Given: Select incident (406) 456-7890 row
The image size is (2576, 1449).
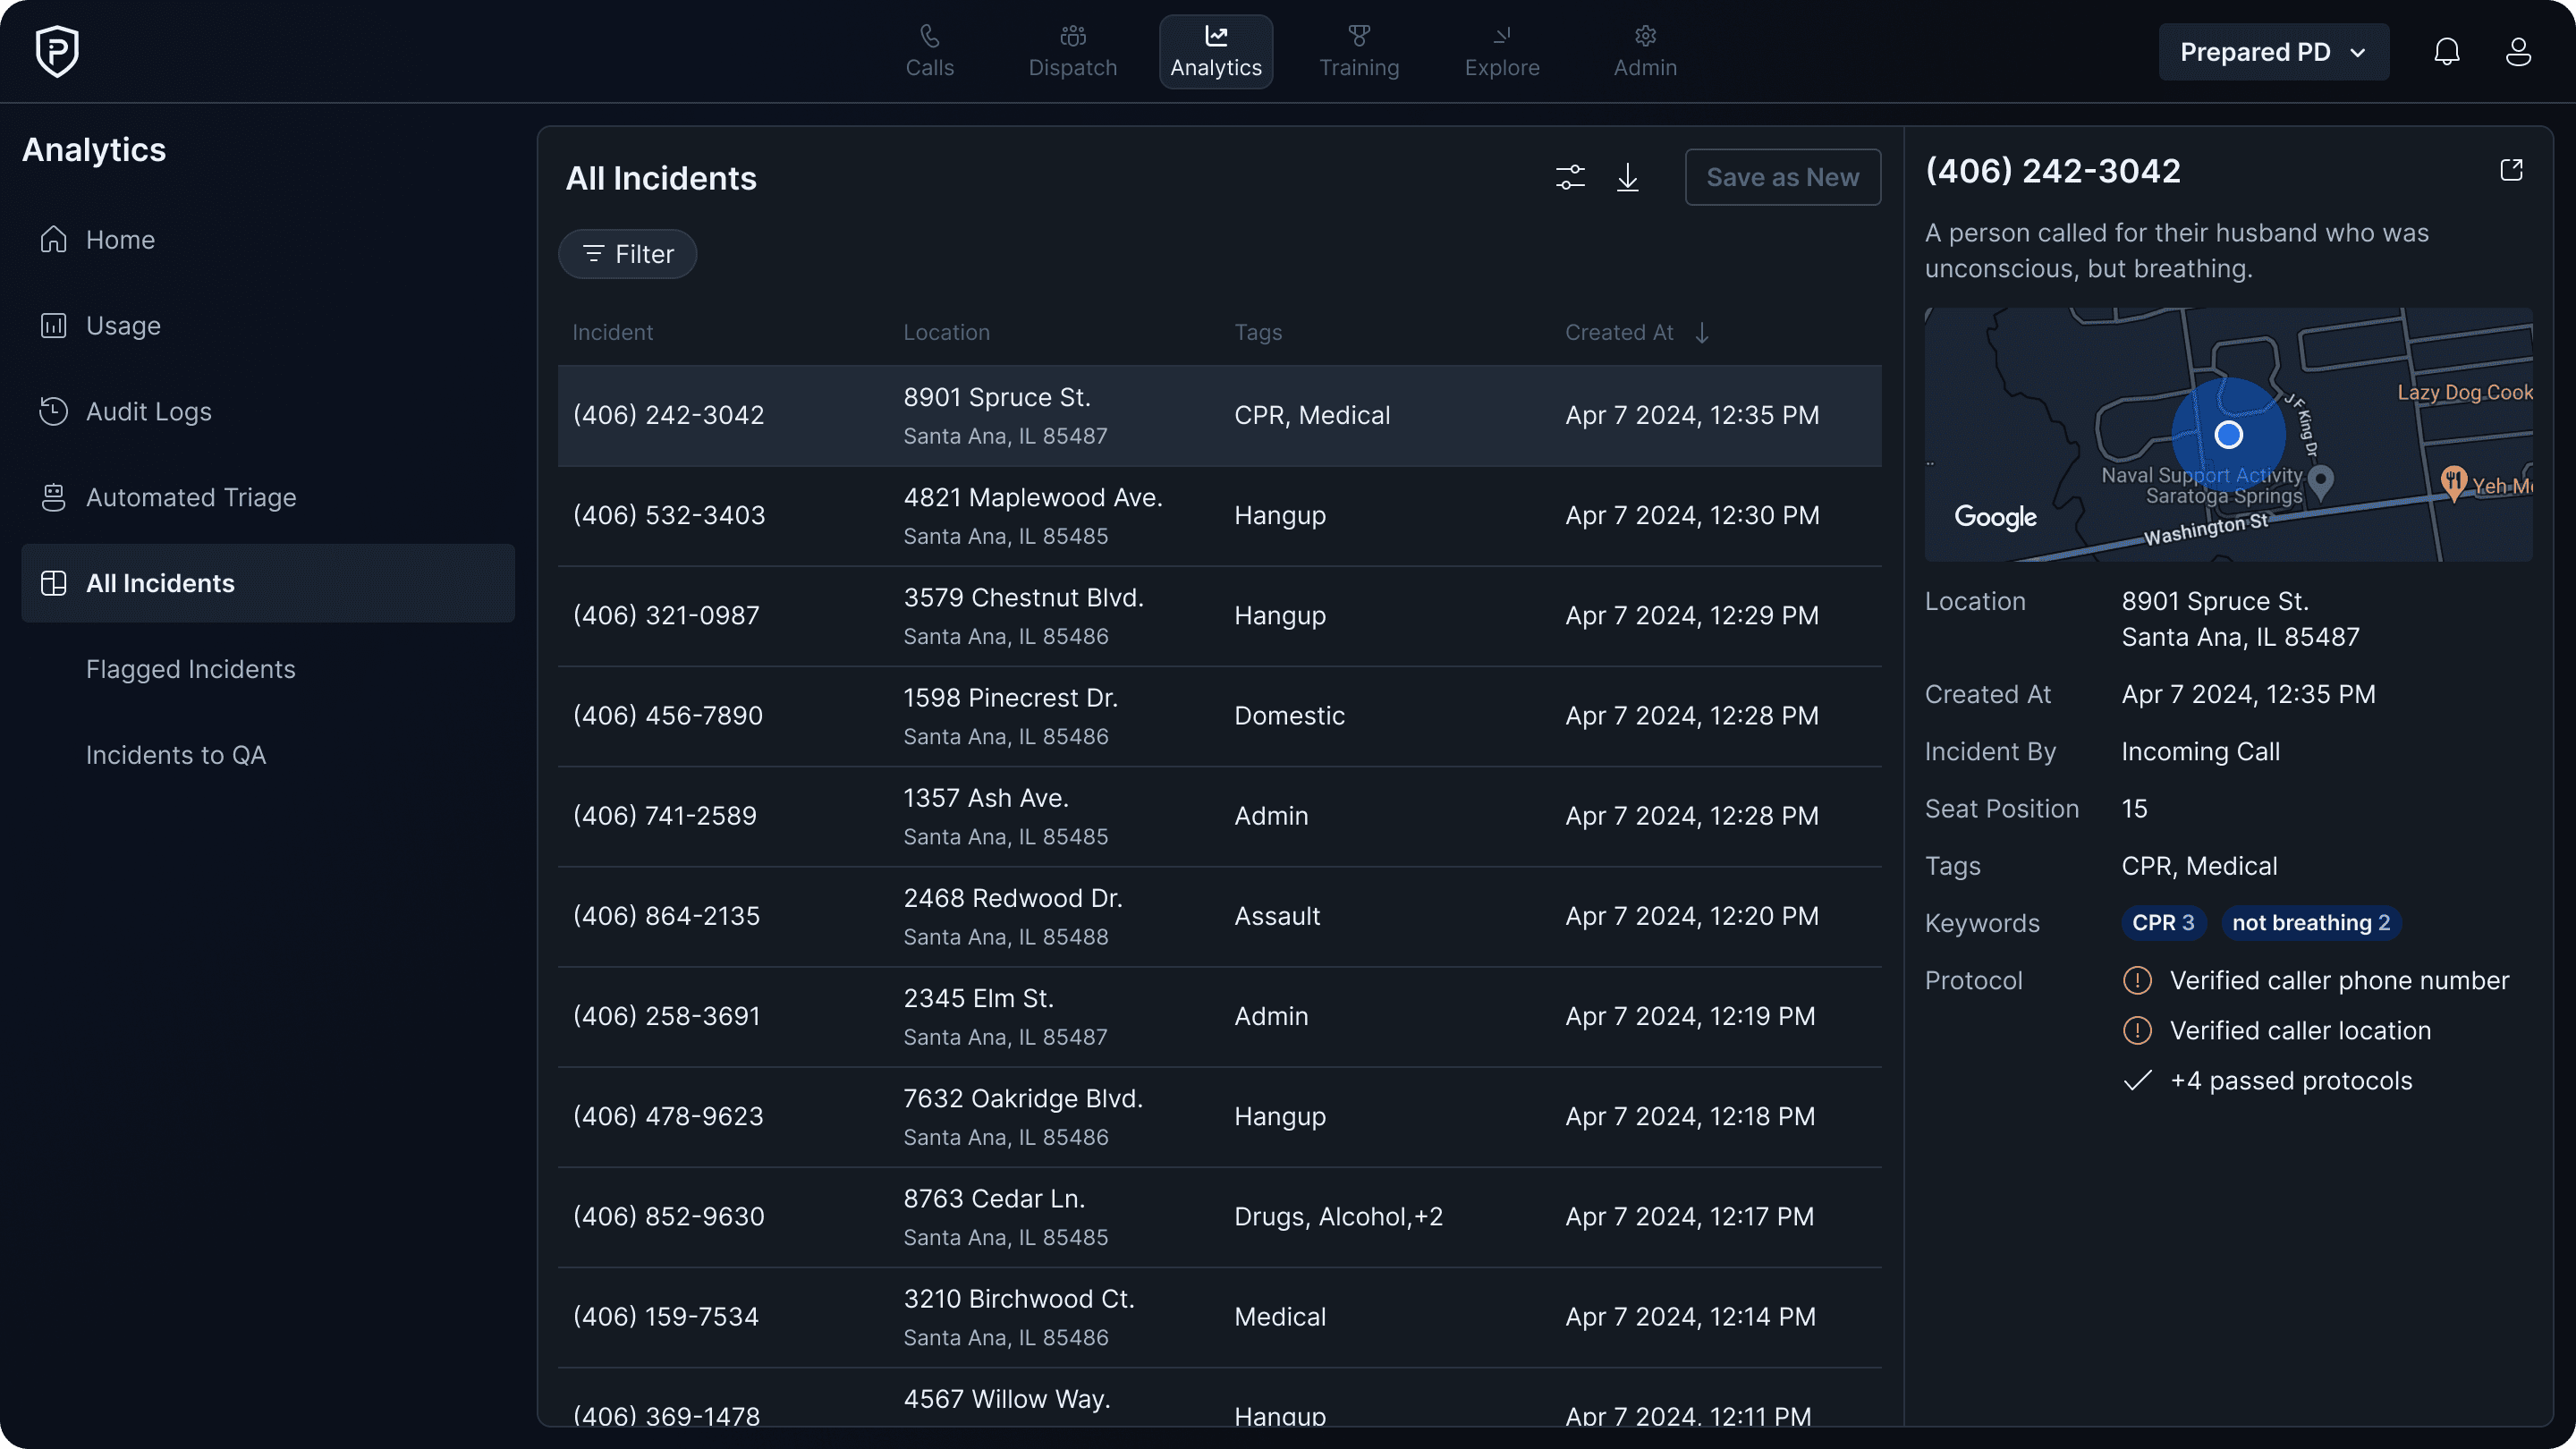Looking at the screenshot, I should (x=1218, y=716).
